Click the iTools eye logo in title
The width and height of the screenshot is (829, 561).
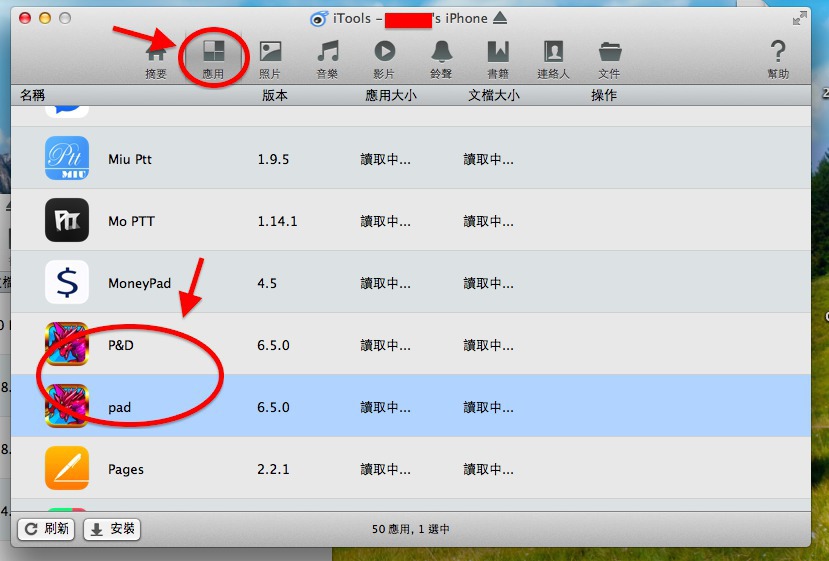(x=319, y=19)
